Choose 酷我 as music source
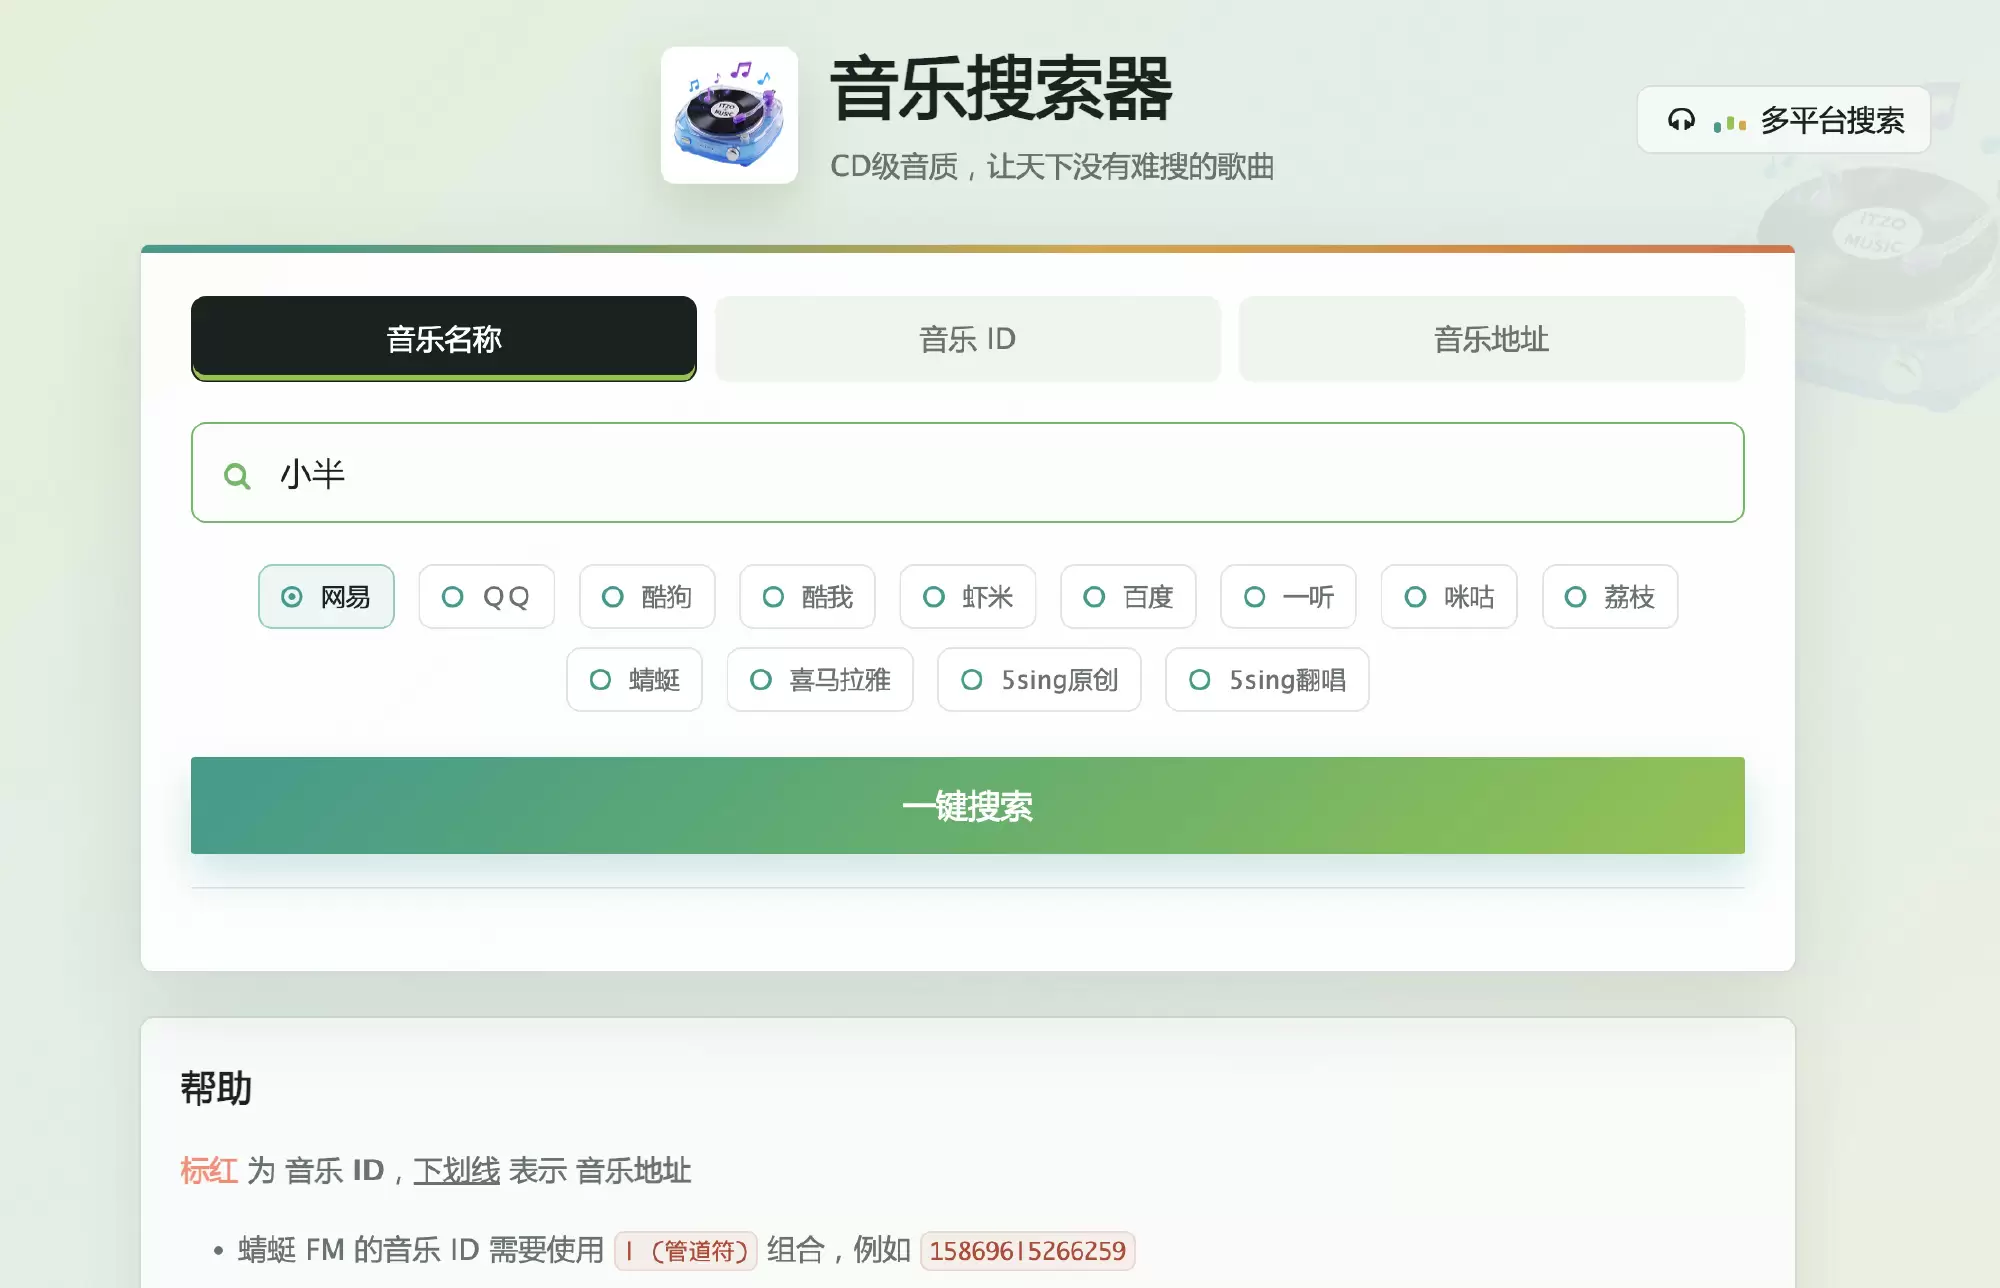Image resolution: width=2000 pixels, height=1288 pixels. pyautogui.click(x=808, y=597)
